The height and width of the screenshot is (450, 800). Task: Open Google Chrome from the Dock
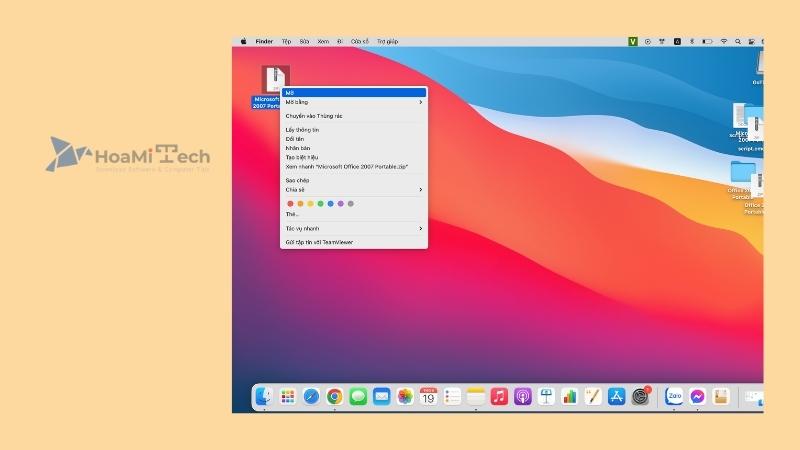334,397
